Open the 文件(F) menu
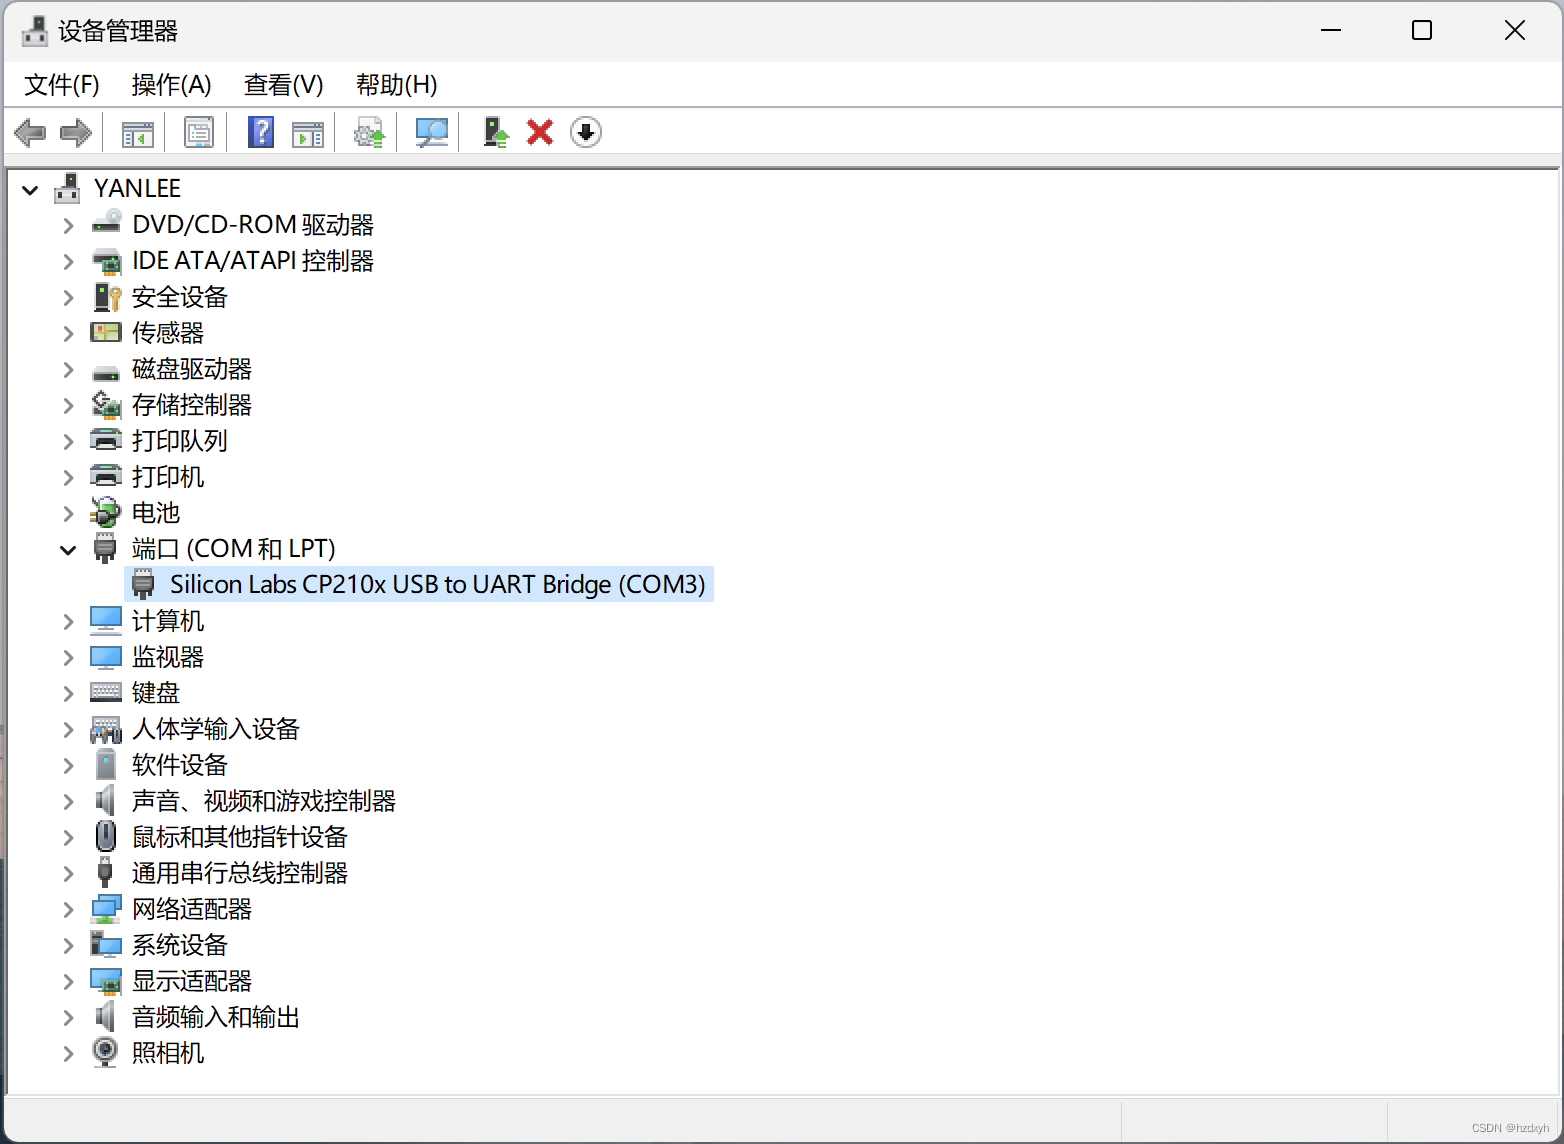Image resolution: width=1564 pixels, height=1144 pixels. click(x=62, y=85)
